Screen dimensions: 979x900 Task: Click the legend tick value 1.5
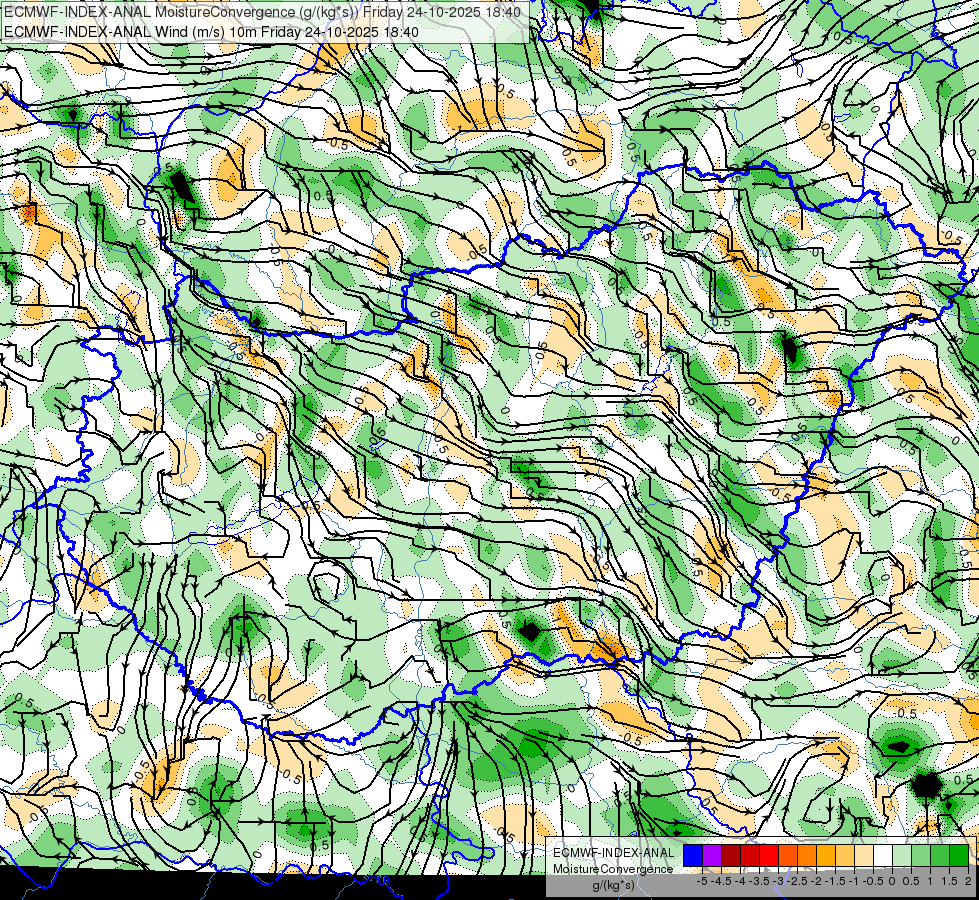pyautogui.click(x=949, y=881)
